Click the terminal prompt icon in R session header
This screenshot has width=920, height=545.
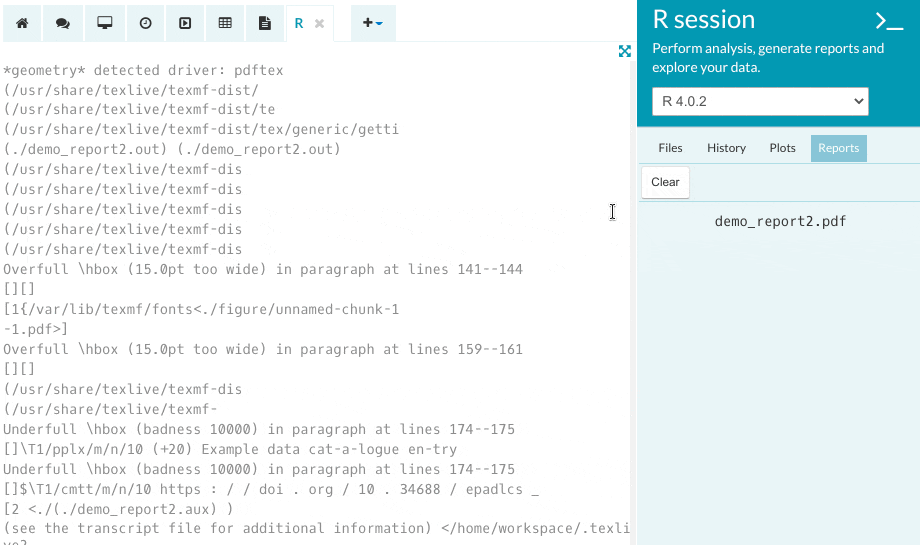point(889,21)
